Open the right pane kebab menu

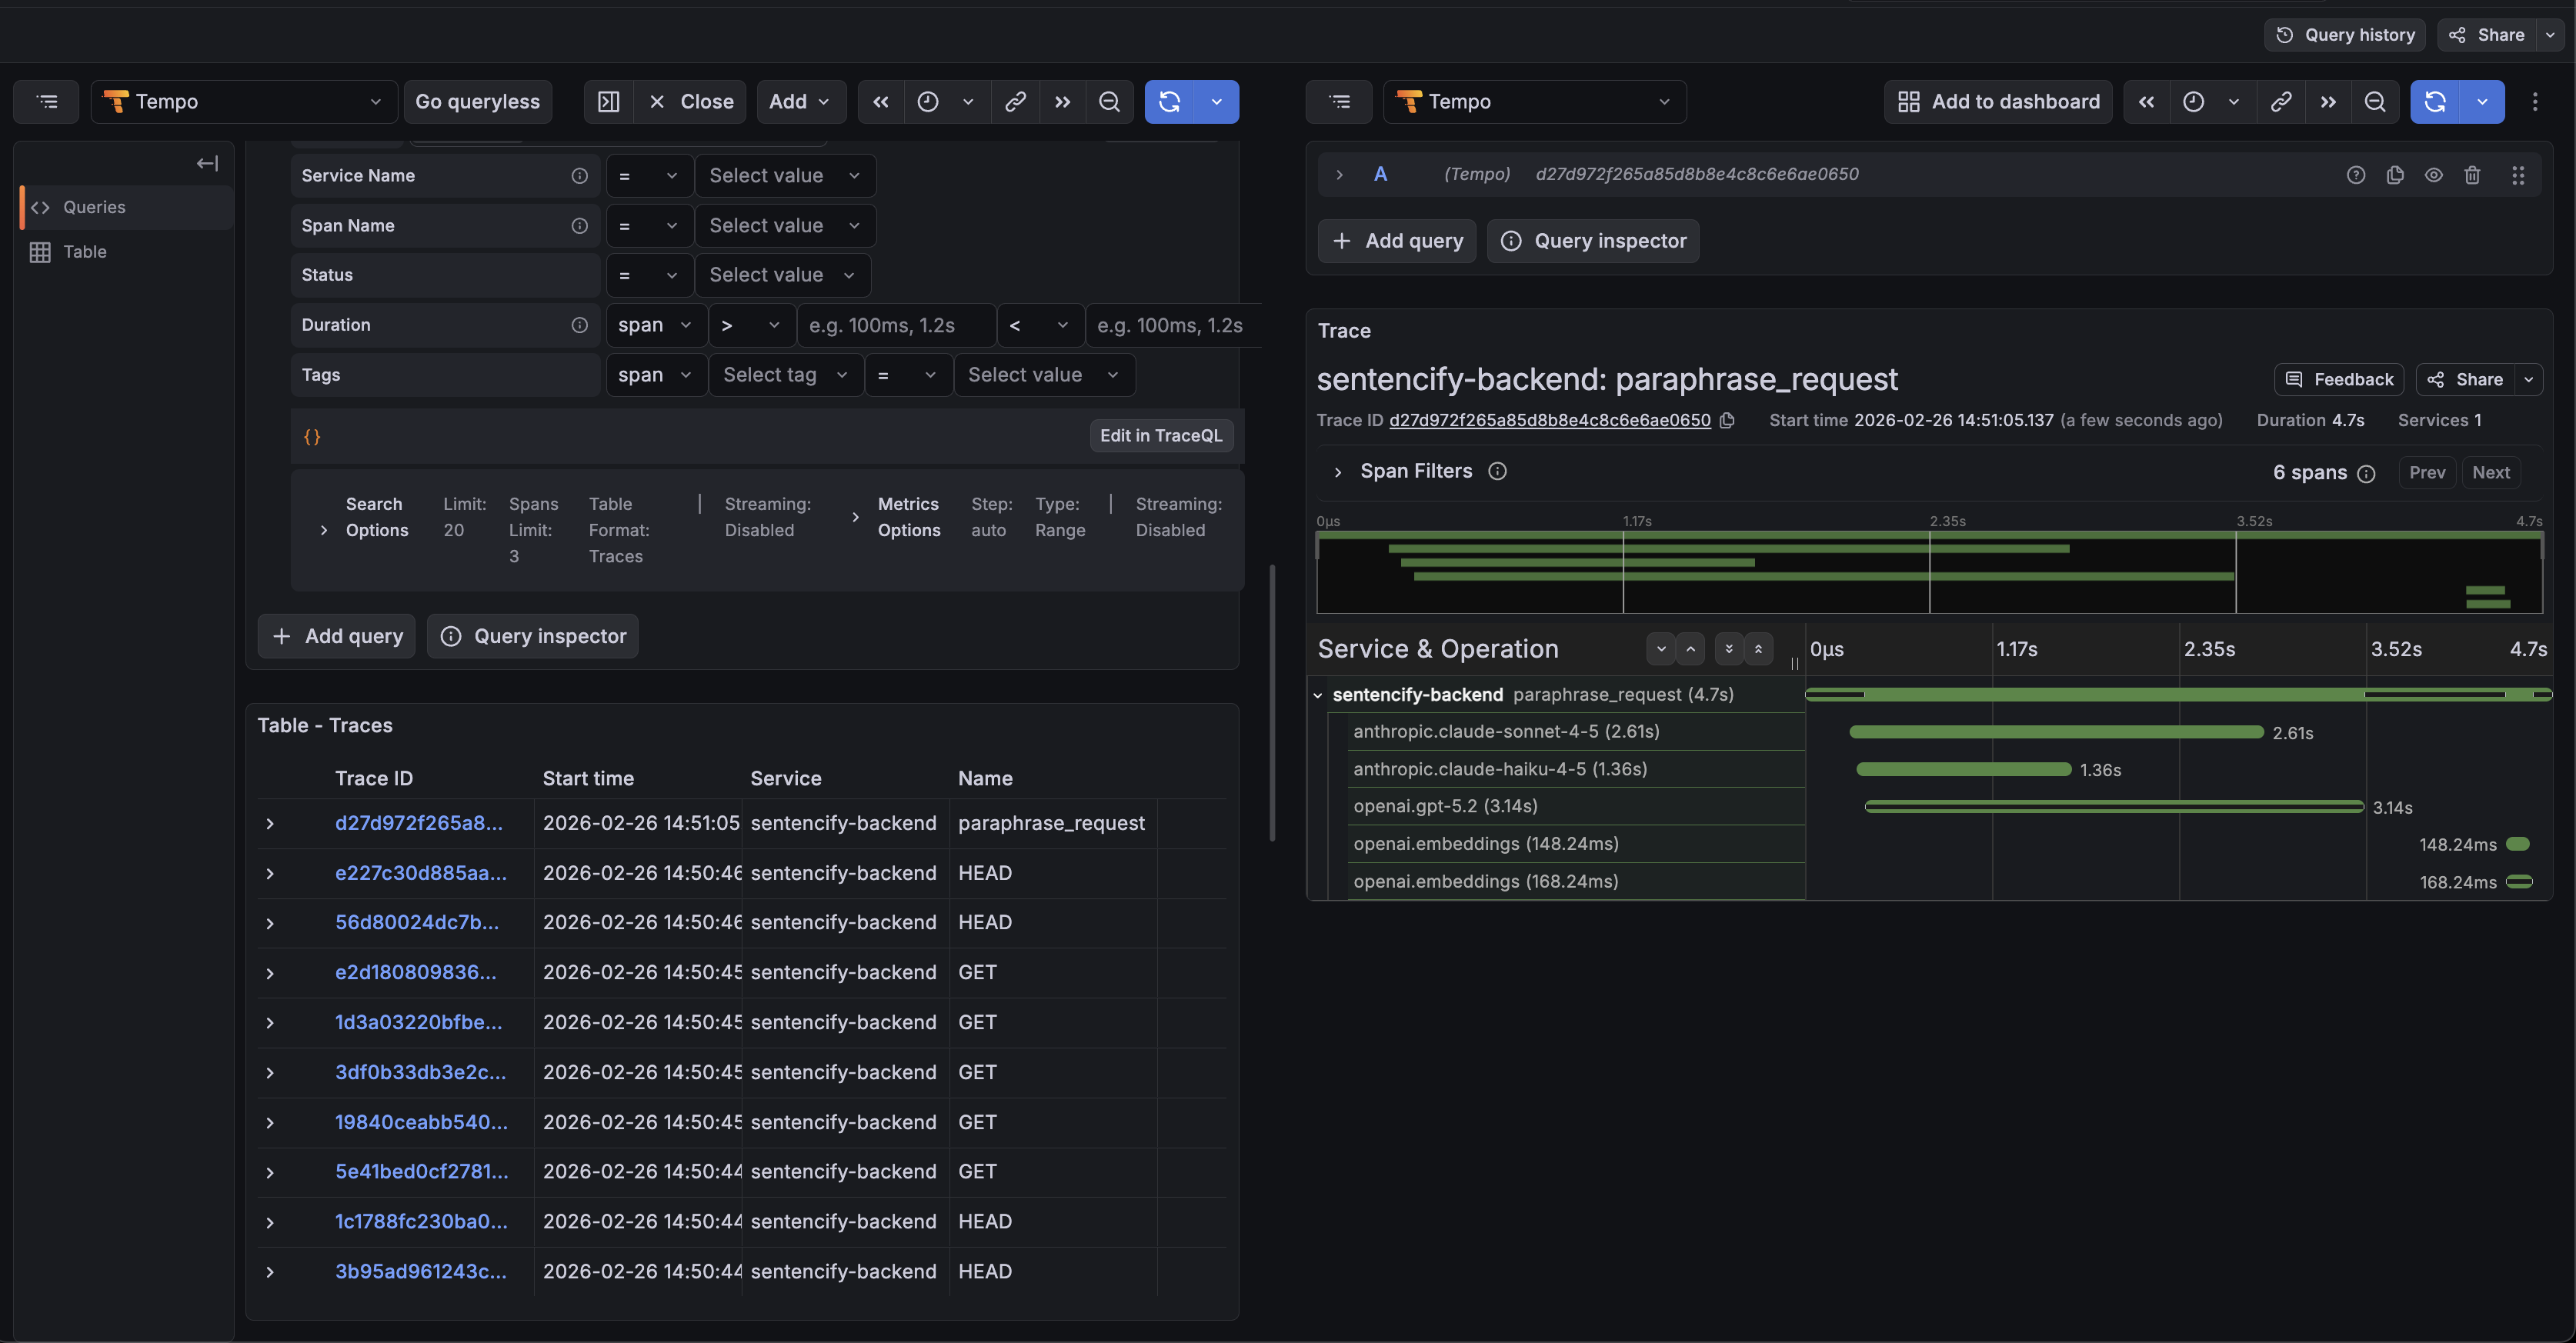[x=2535, y=102]
